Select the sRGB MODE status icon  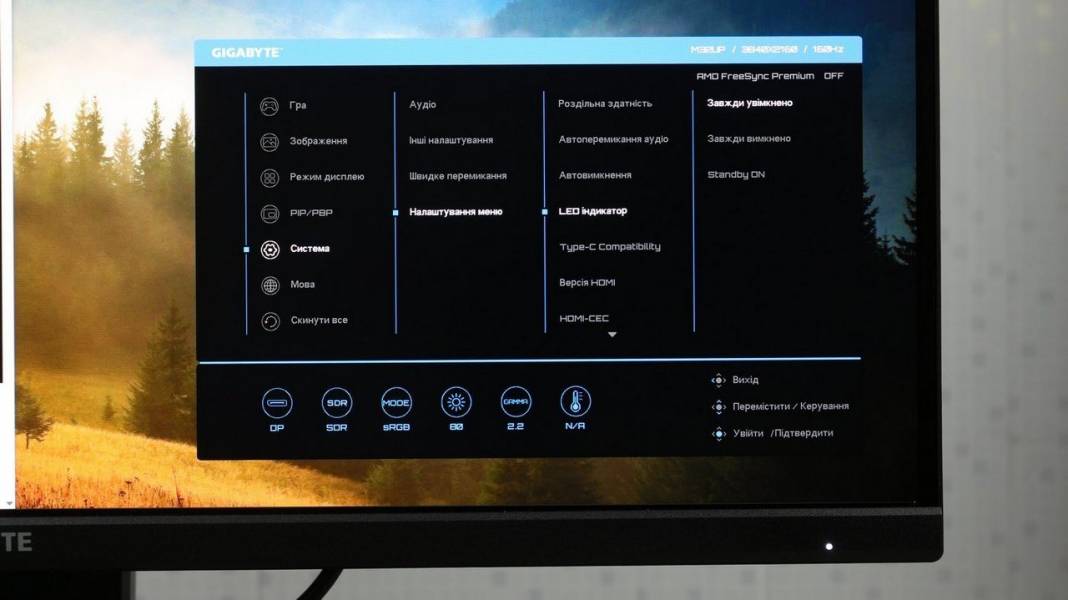[396, 403]
